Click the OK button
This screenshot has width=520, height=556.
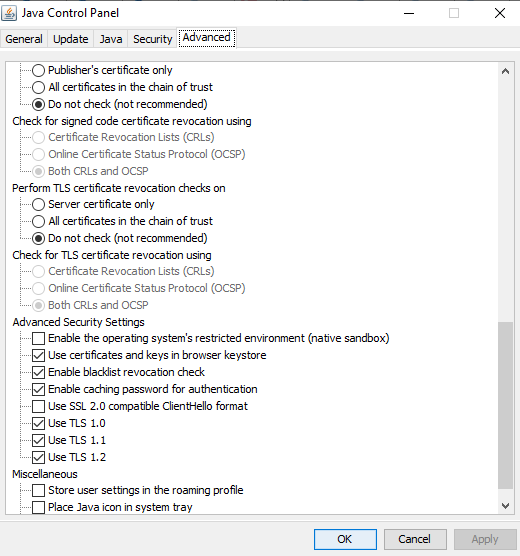click(345, 539)
